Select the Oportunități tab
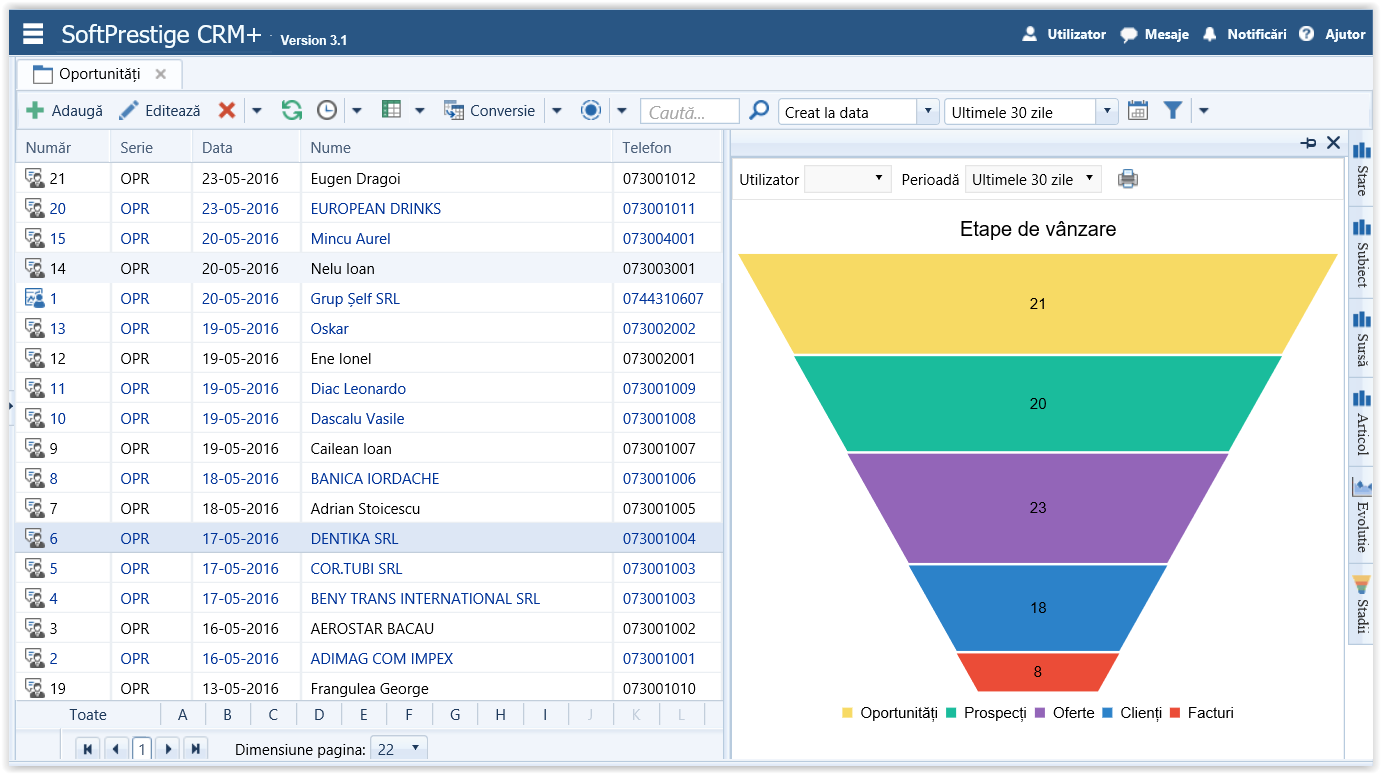This screenshot has width=1381, height=774. (x=99, y=74)
